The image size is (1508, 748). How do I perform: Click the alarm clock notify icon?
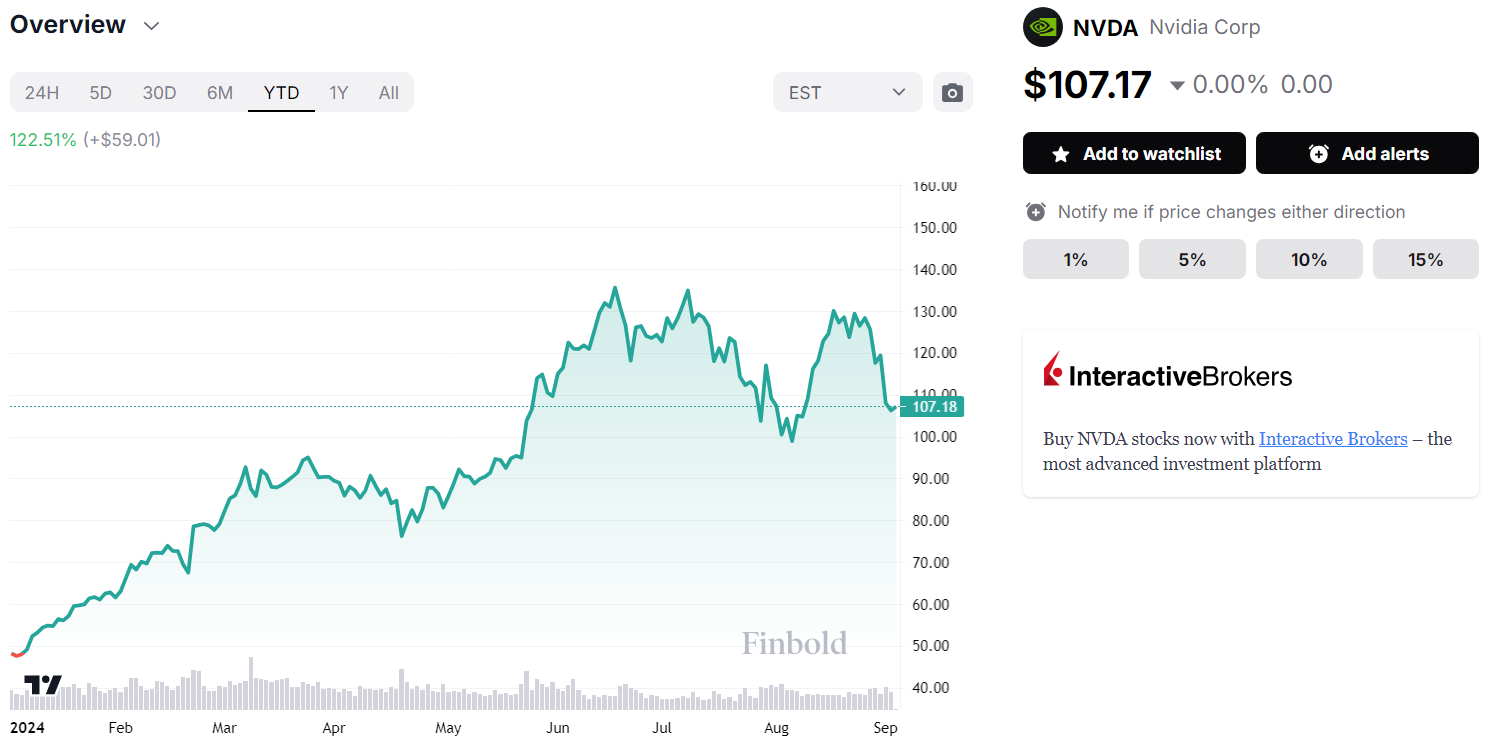[x=1036, y=212]
